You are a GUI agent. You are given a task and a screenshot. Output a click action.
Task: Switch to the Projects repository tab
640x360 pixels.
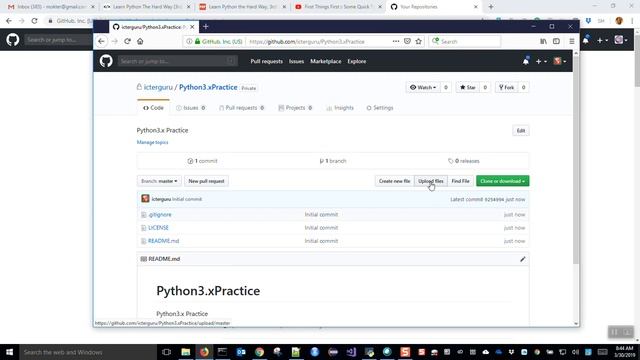[x=295, y=108]
